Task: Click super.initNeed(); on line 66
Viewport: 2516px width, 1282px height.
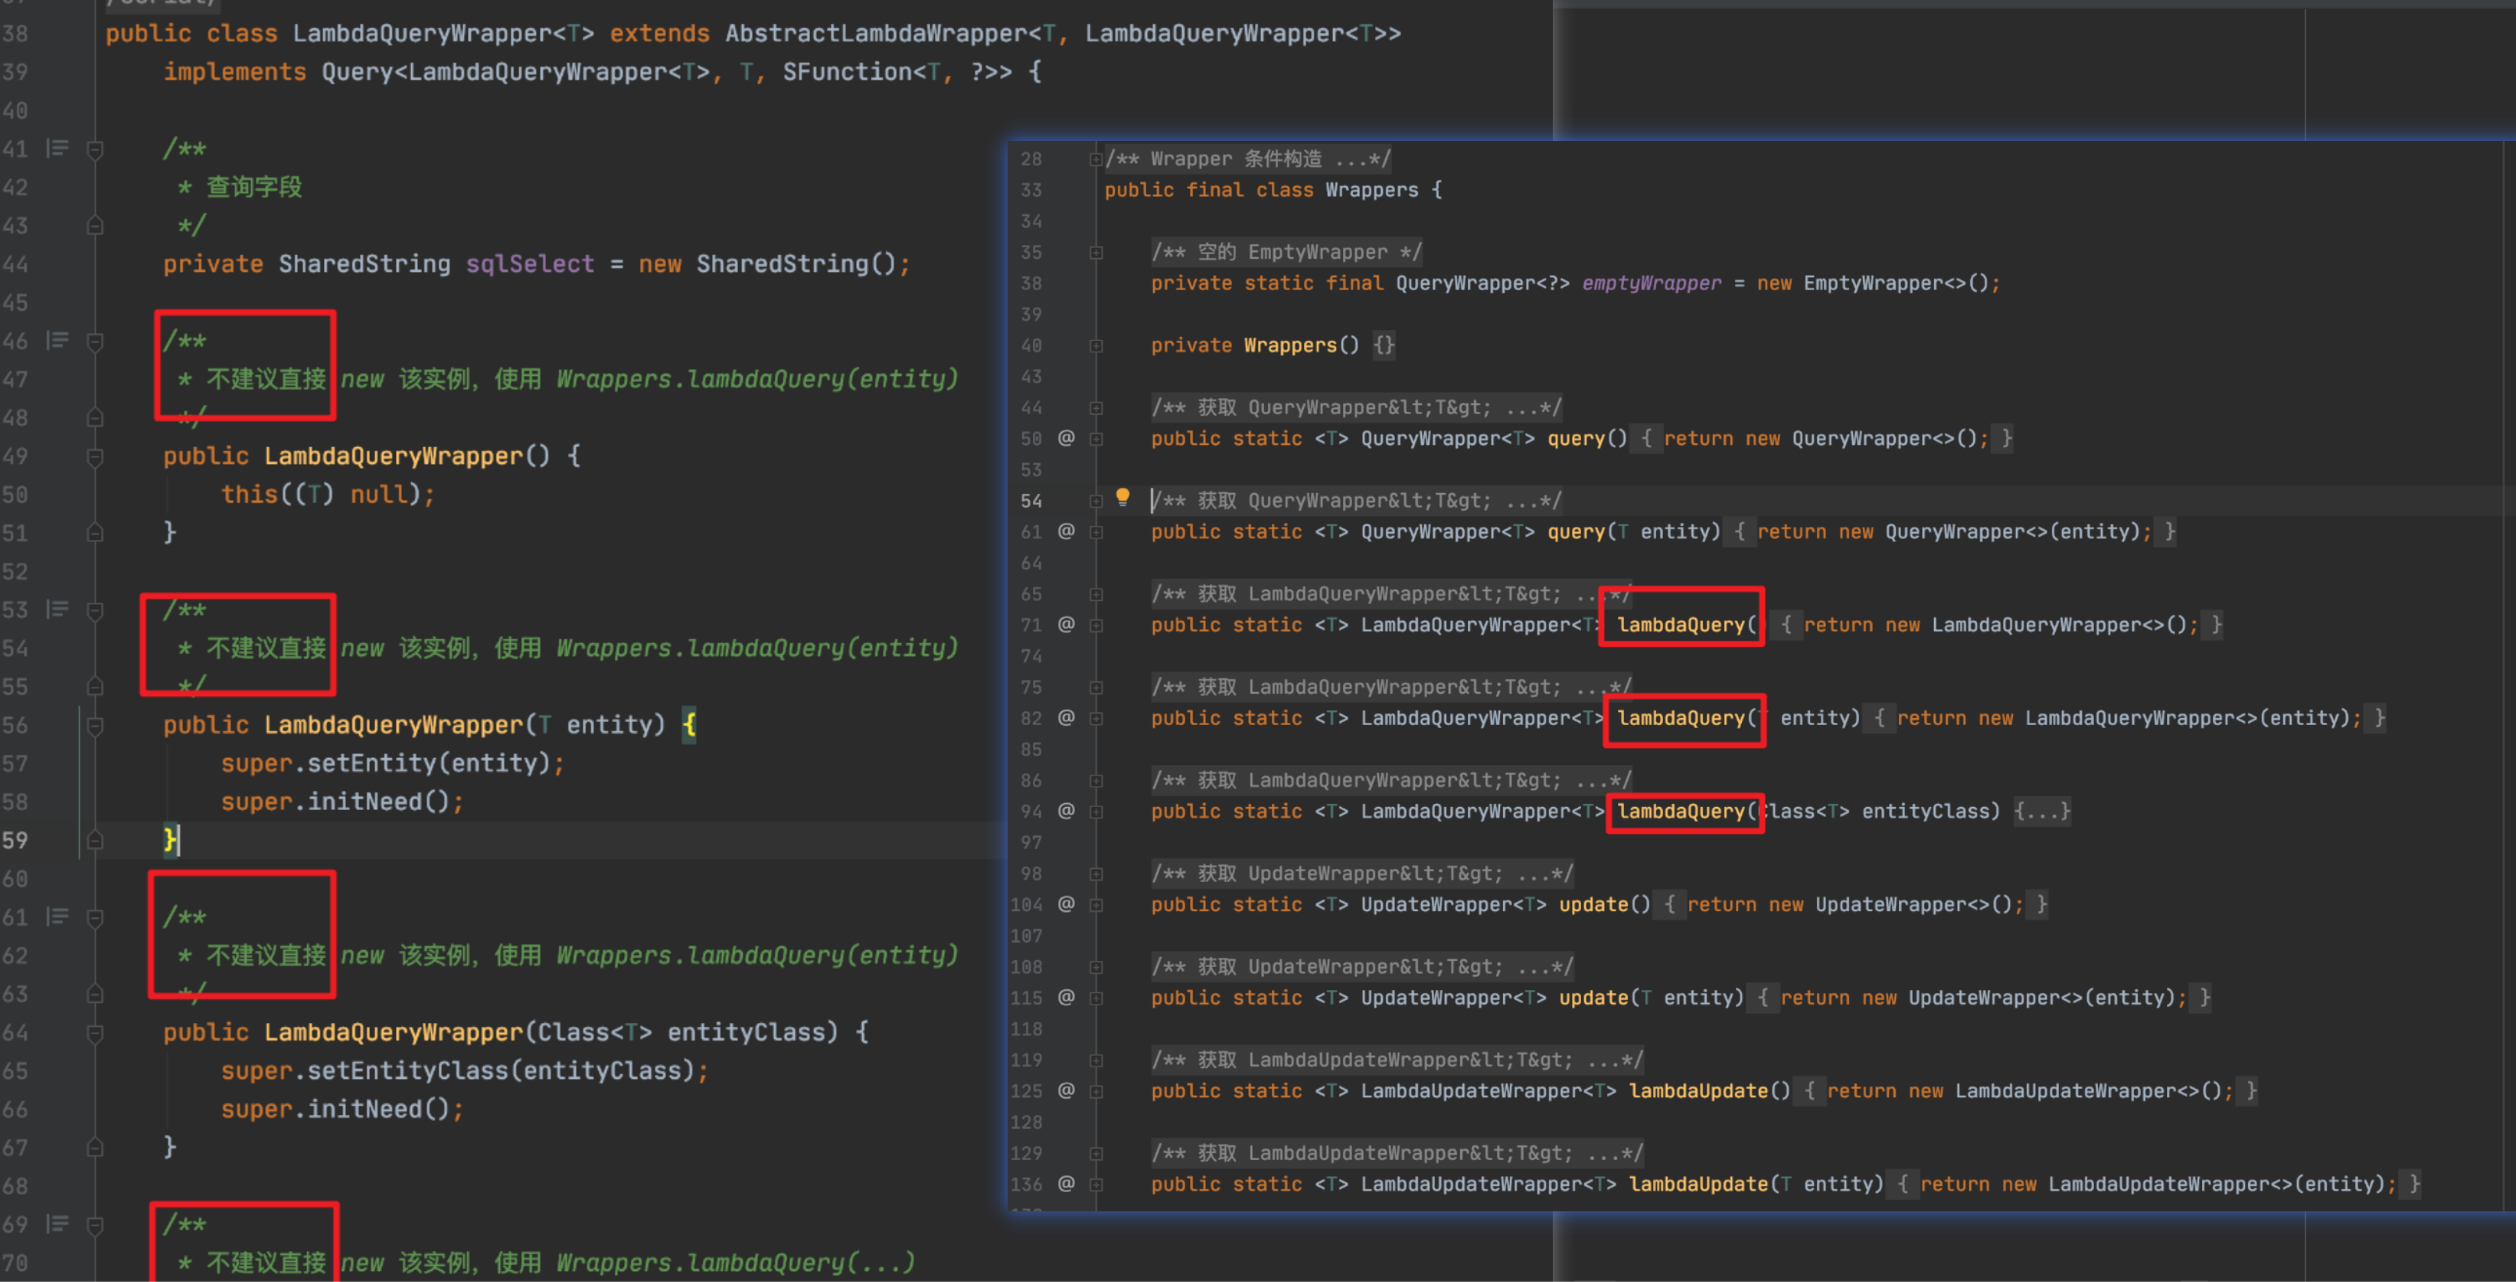Action: [343, 1109]
